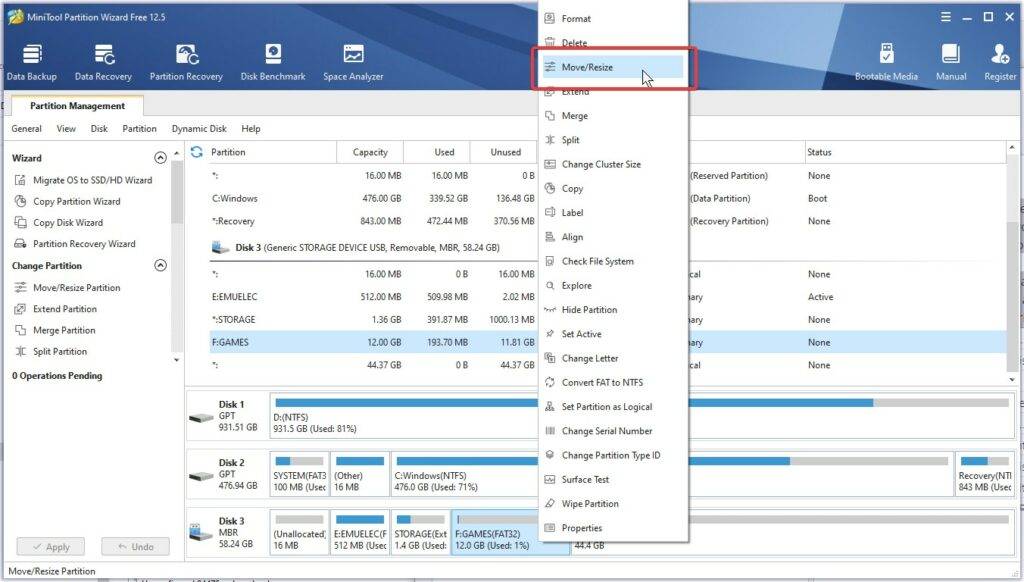Start Disk Benchmark tool

pos(273,63)
